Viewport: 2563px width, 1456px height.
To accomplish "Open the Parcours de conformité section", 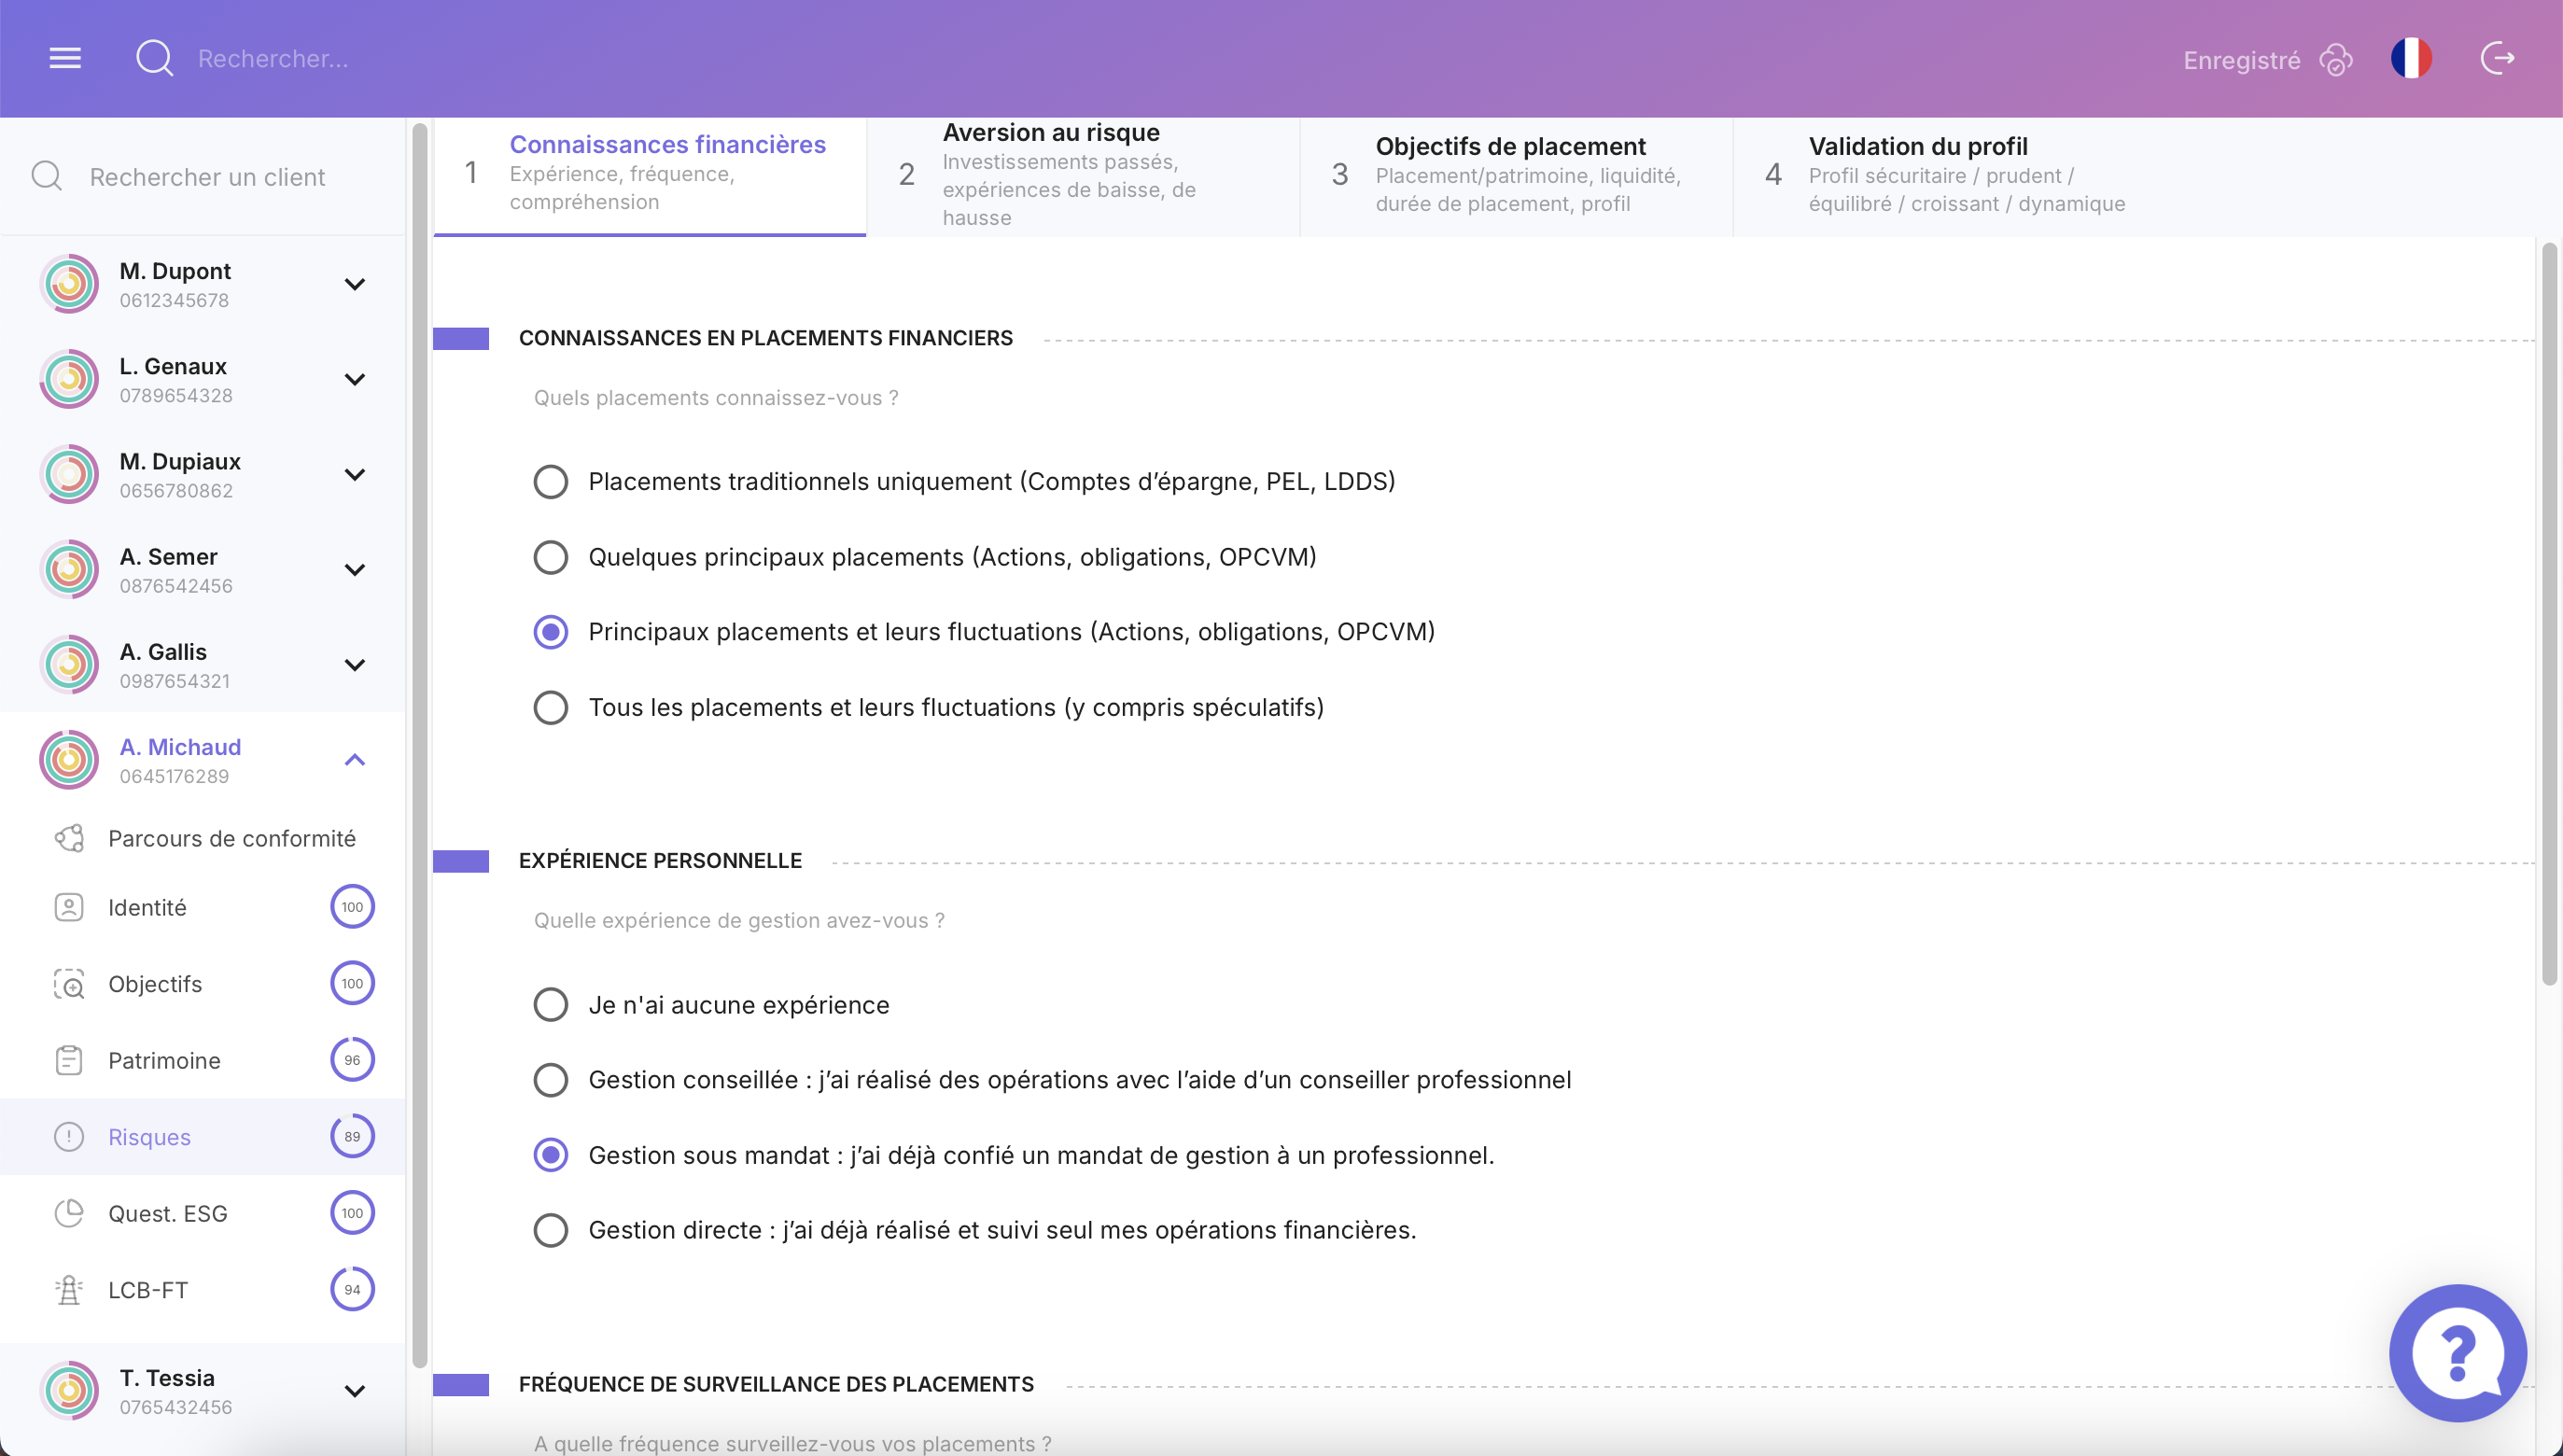I will coord(231,838).
